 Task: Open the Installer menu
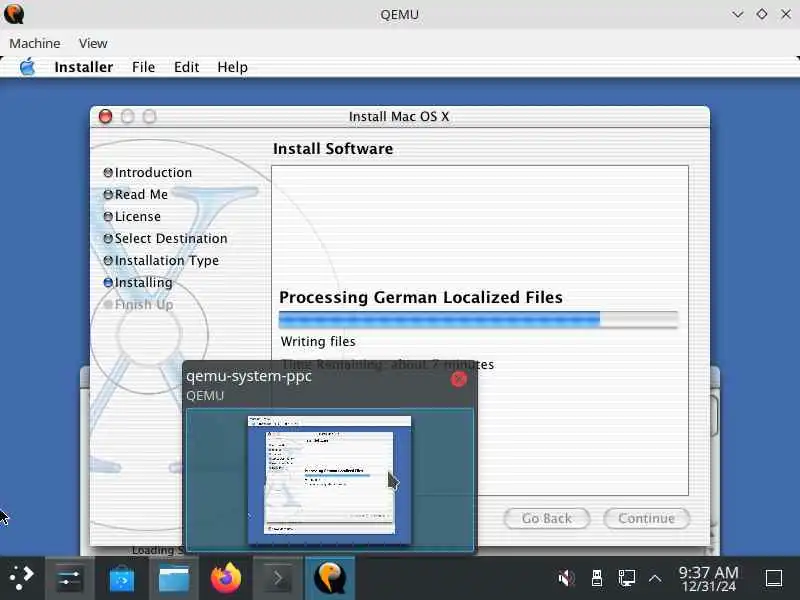[84, 67]
